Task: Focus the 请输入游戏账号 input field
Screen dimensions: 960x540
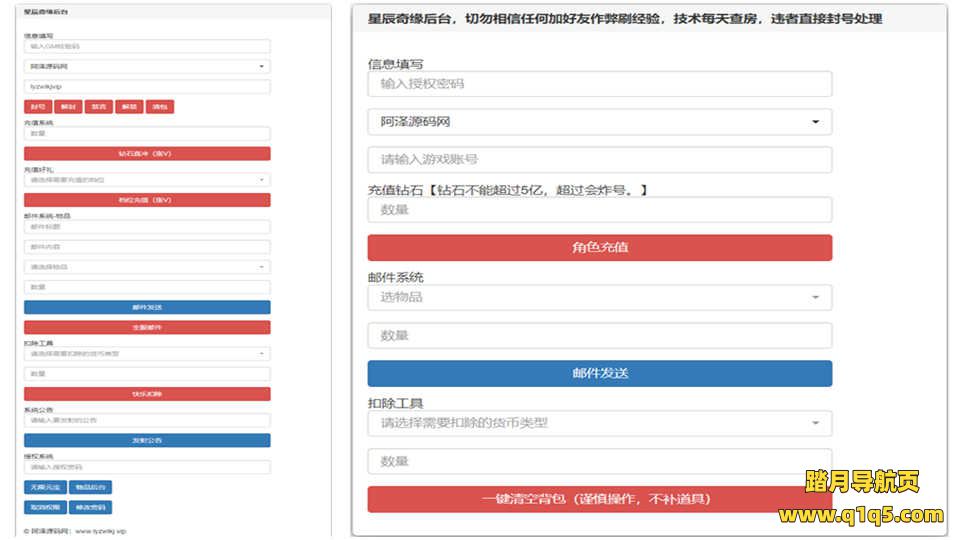Action: (599, 160)
